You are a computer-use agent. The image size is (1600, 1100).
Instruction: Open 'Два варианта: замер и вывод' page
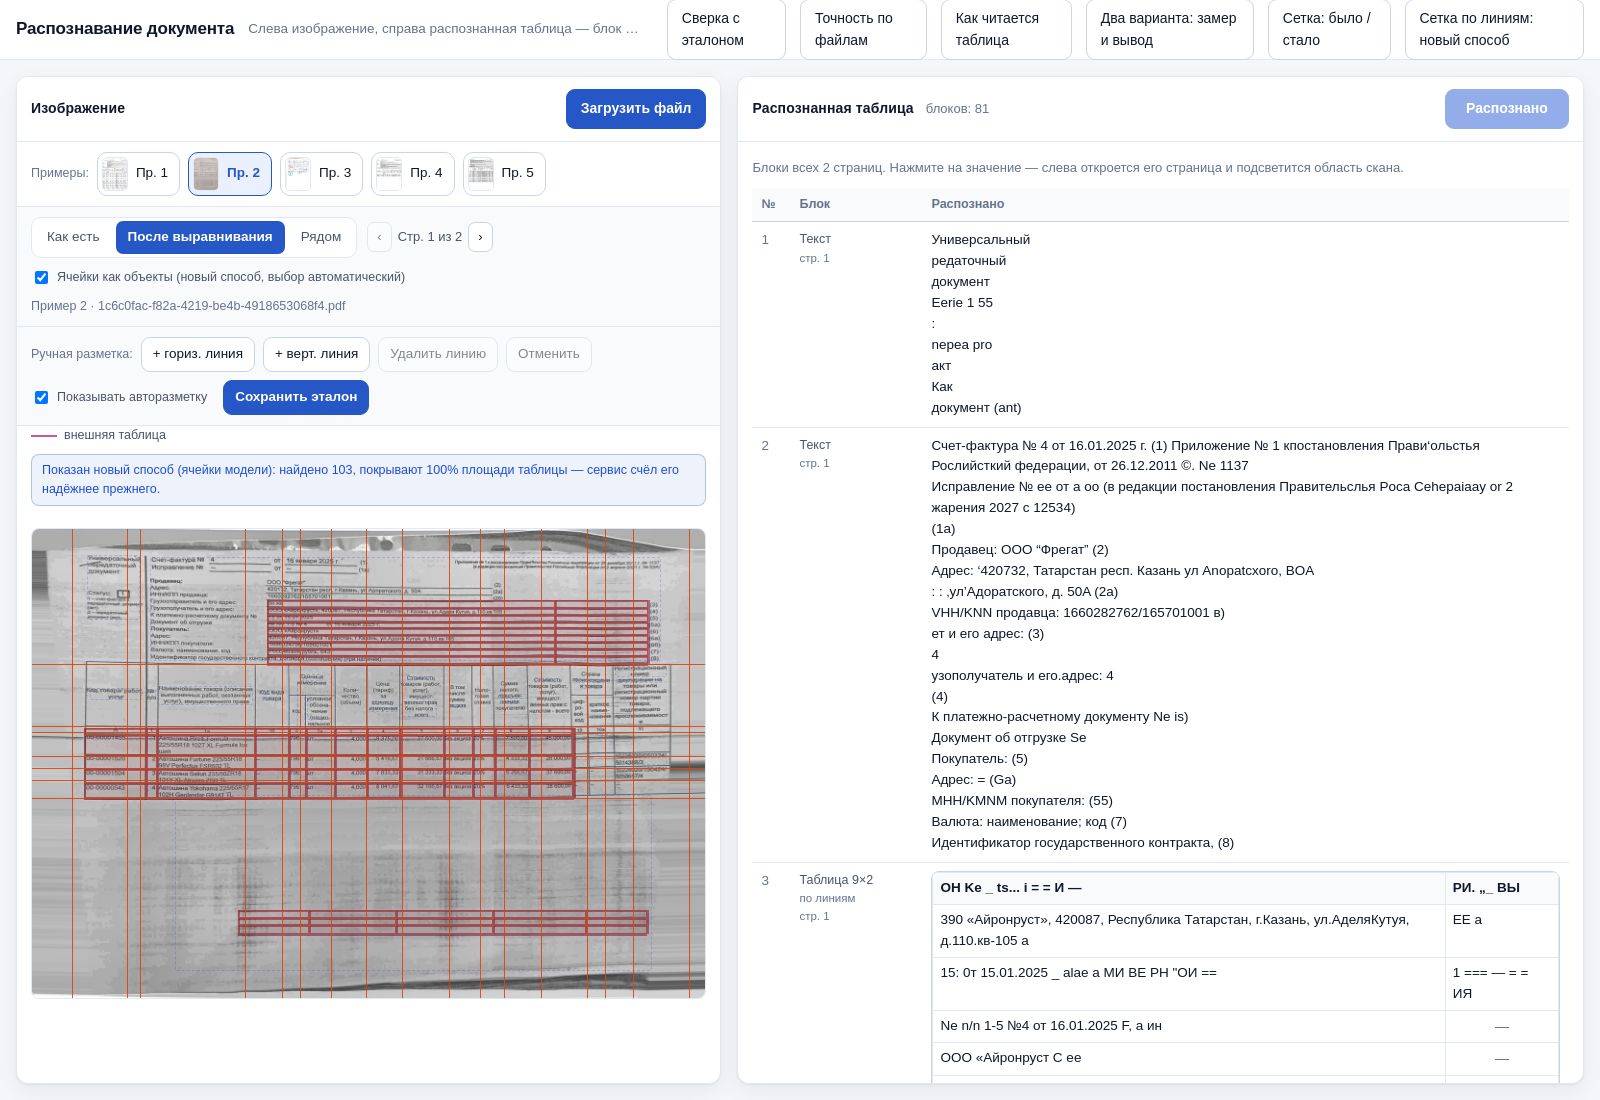1170,30
